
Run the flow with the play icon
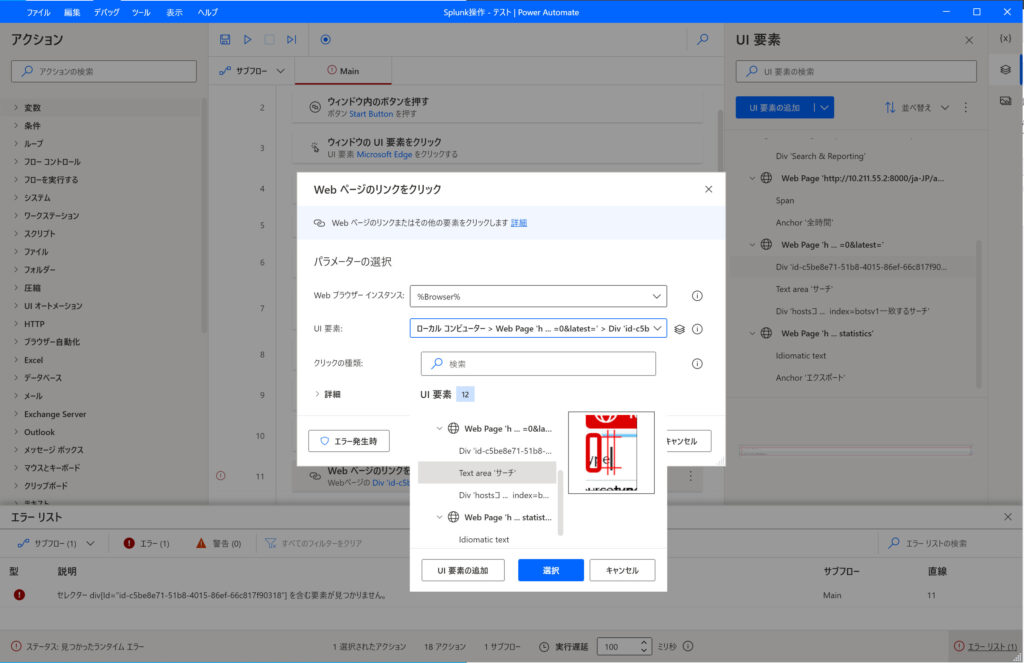pyautogui.click(x=248, y=40)
